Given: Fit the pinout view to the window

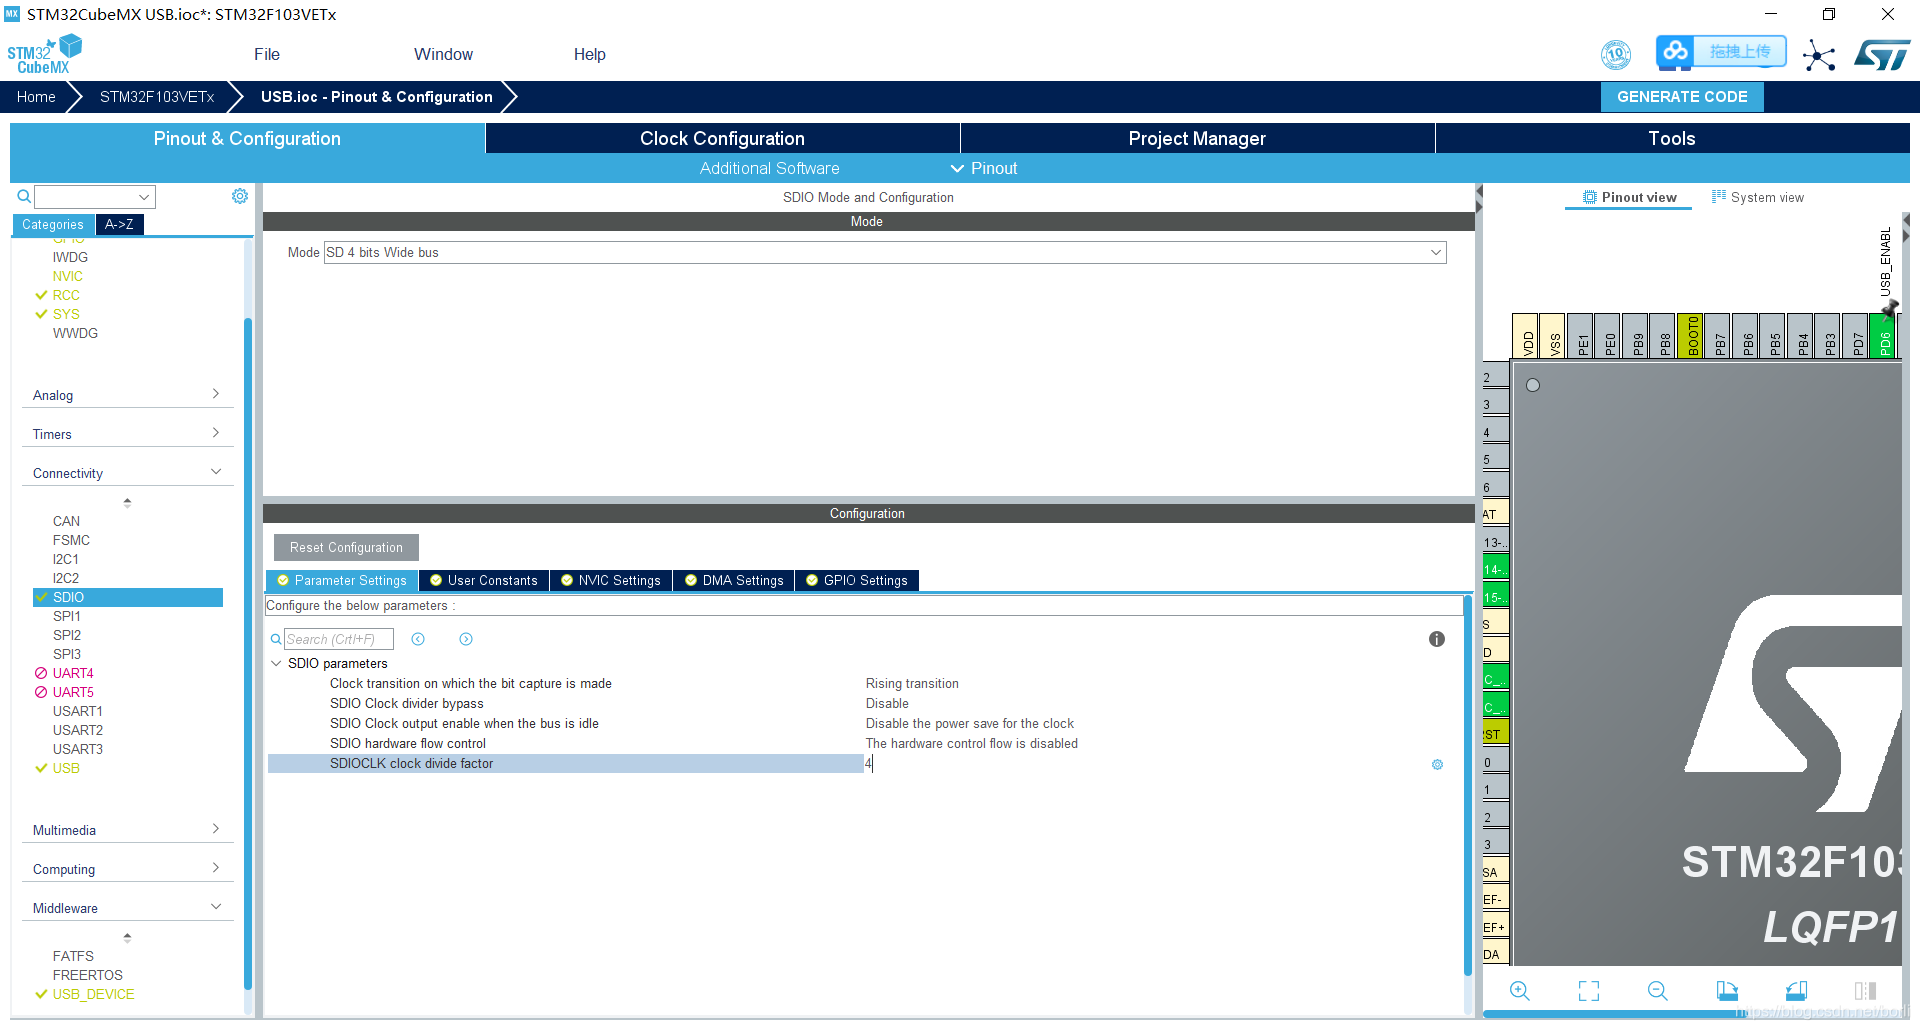Looking at the screenshot, I should coord(1588,990).
